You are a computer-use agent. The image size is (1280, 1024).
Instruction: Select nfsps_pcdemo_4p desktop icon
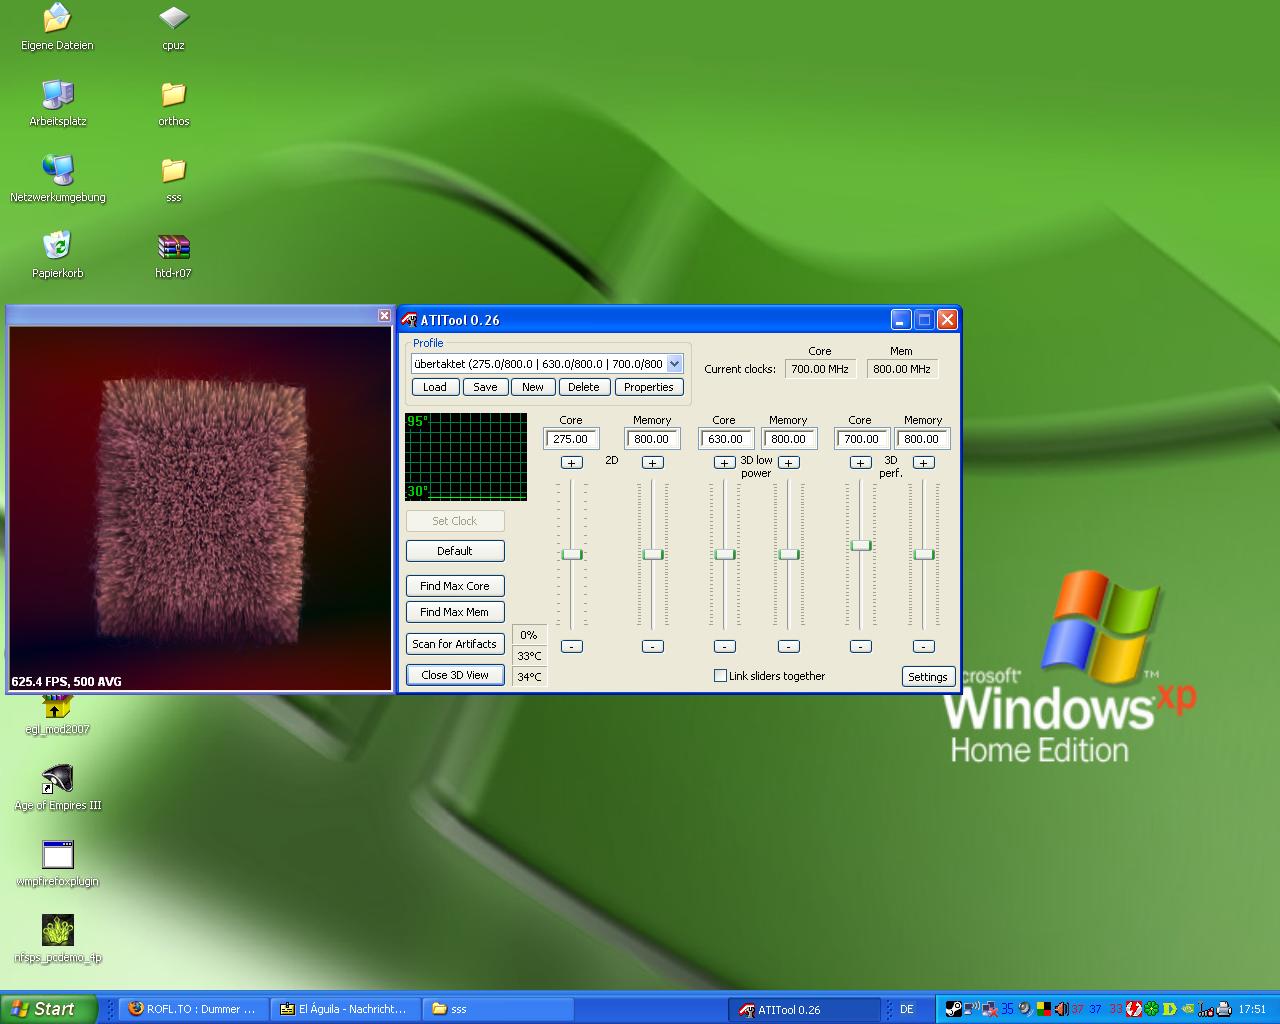click(57, 939)
